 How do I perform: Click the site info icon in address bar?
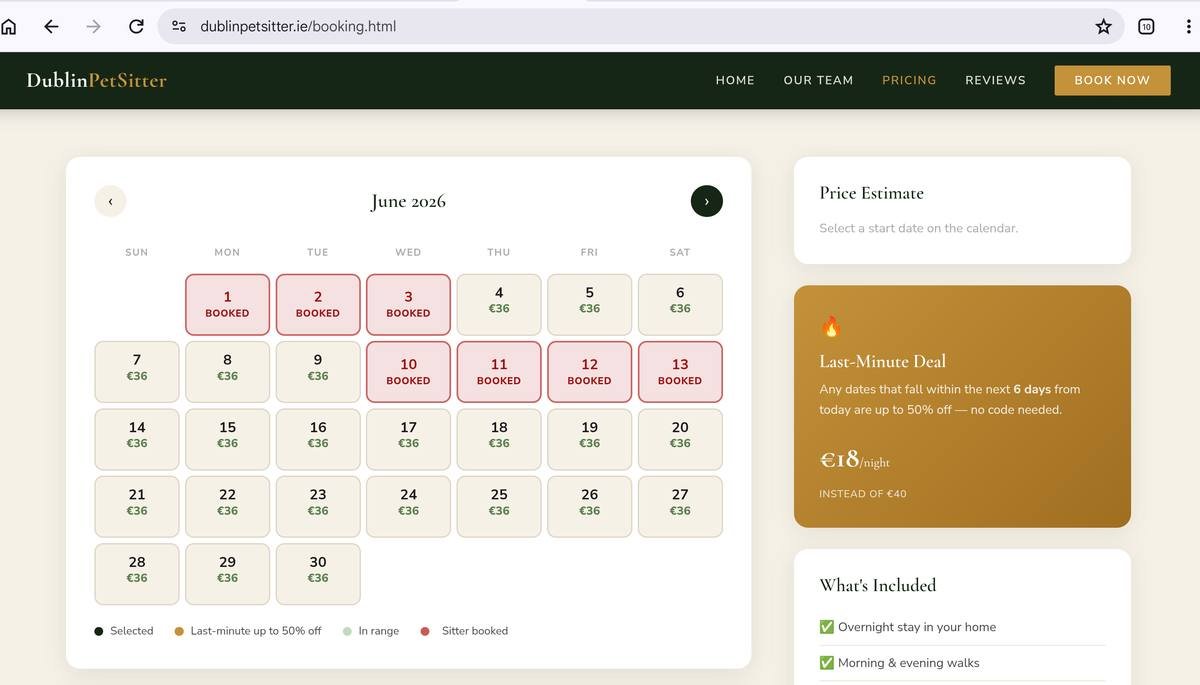pyautogui.click(x=179, y=27)
